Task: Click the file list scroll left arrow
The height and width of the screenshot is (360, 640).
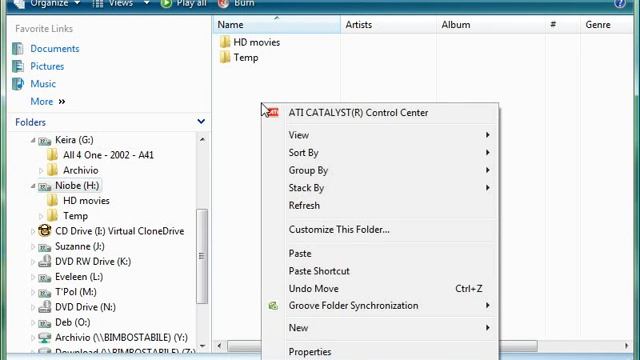Action: click(220, 346)
